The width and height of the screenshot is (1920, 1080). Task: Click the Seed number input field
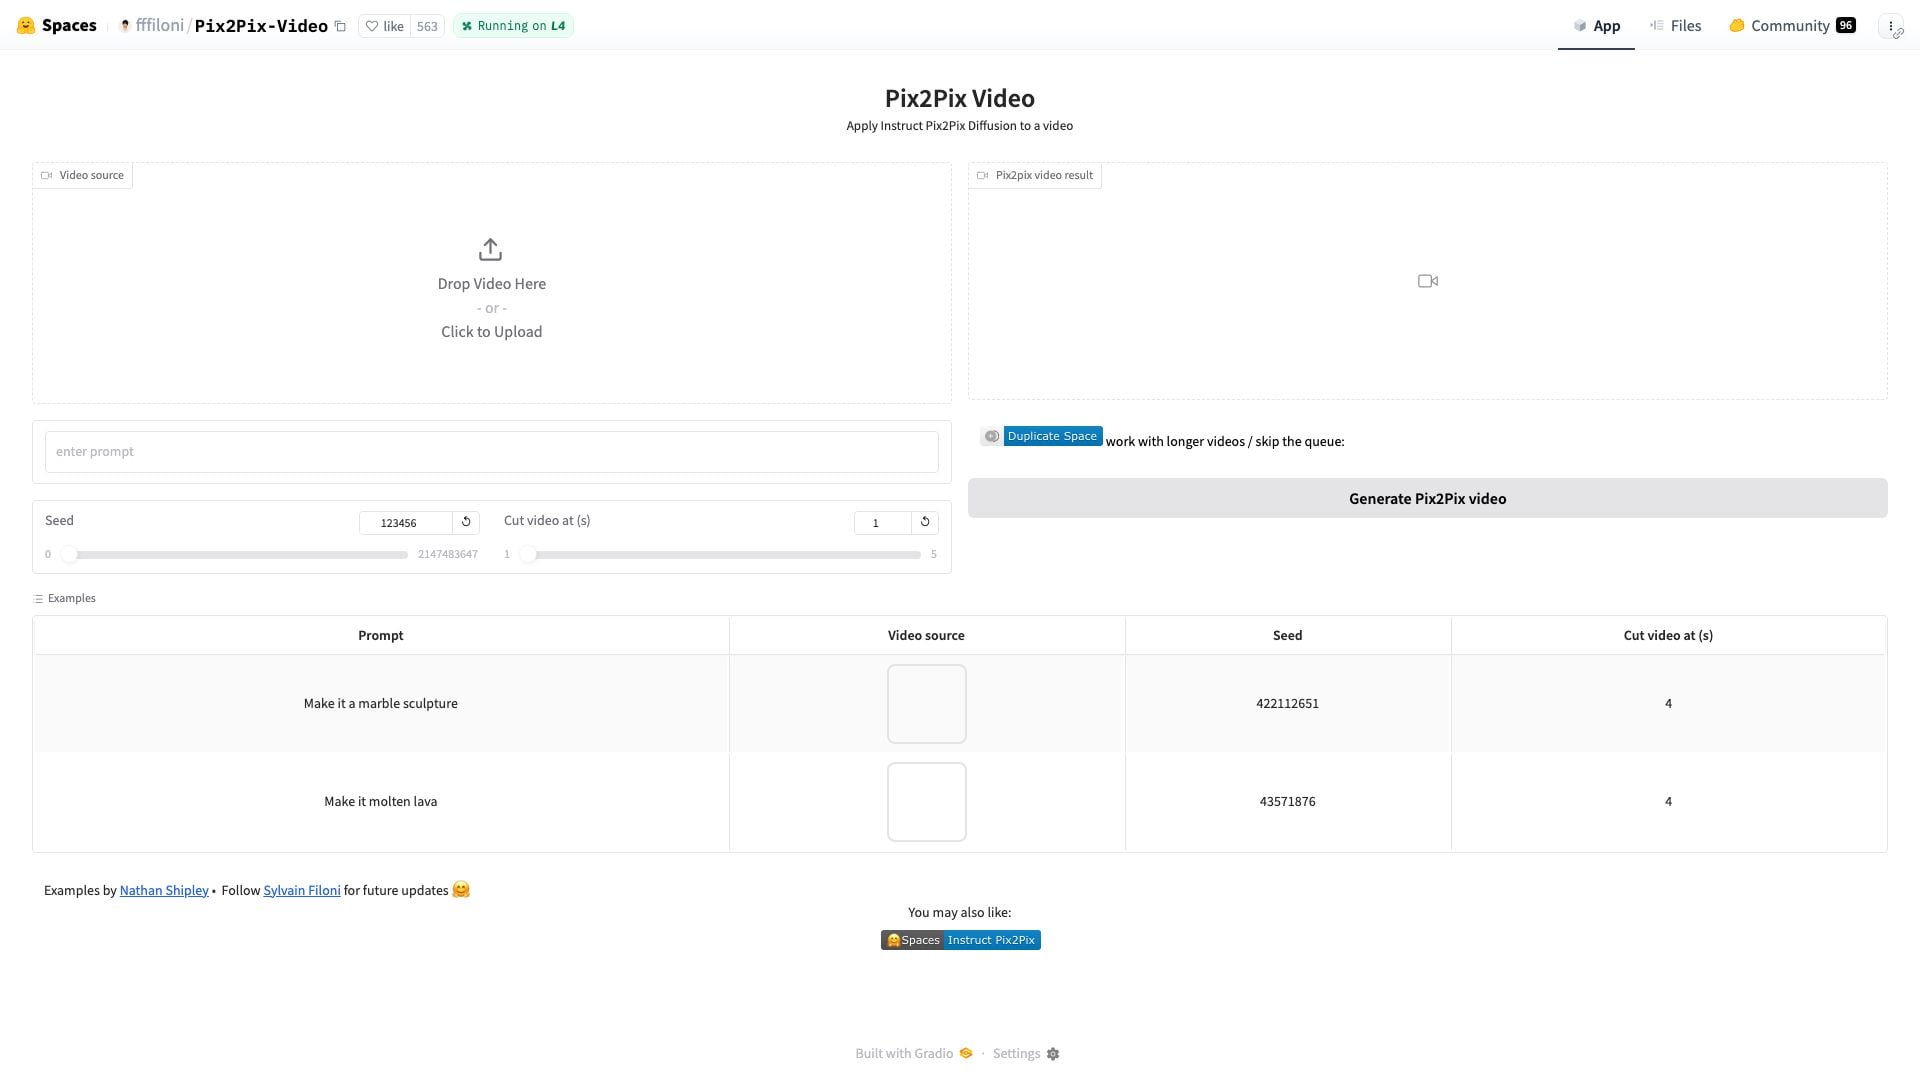pos(406,523)
